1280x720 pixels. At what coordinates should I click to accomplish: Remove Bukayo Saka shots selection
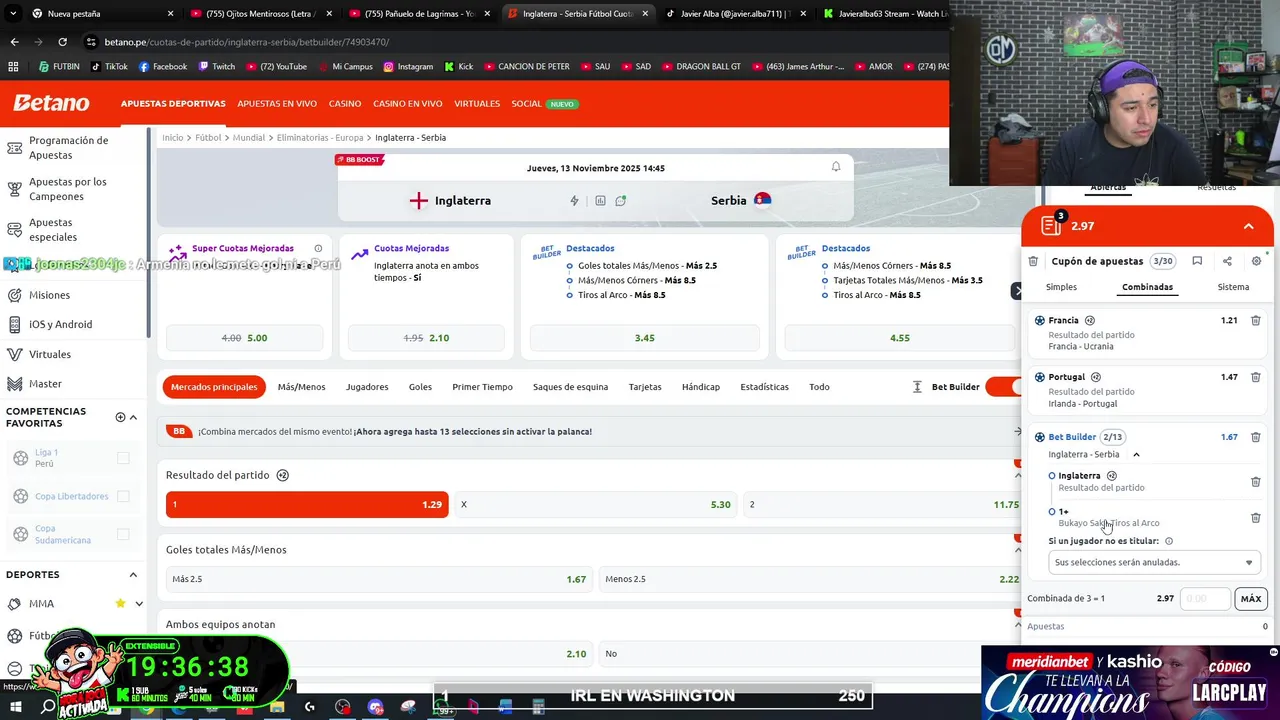coord(1256,518)
